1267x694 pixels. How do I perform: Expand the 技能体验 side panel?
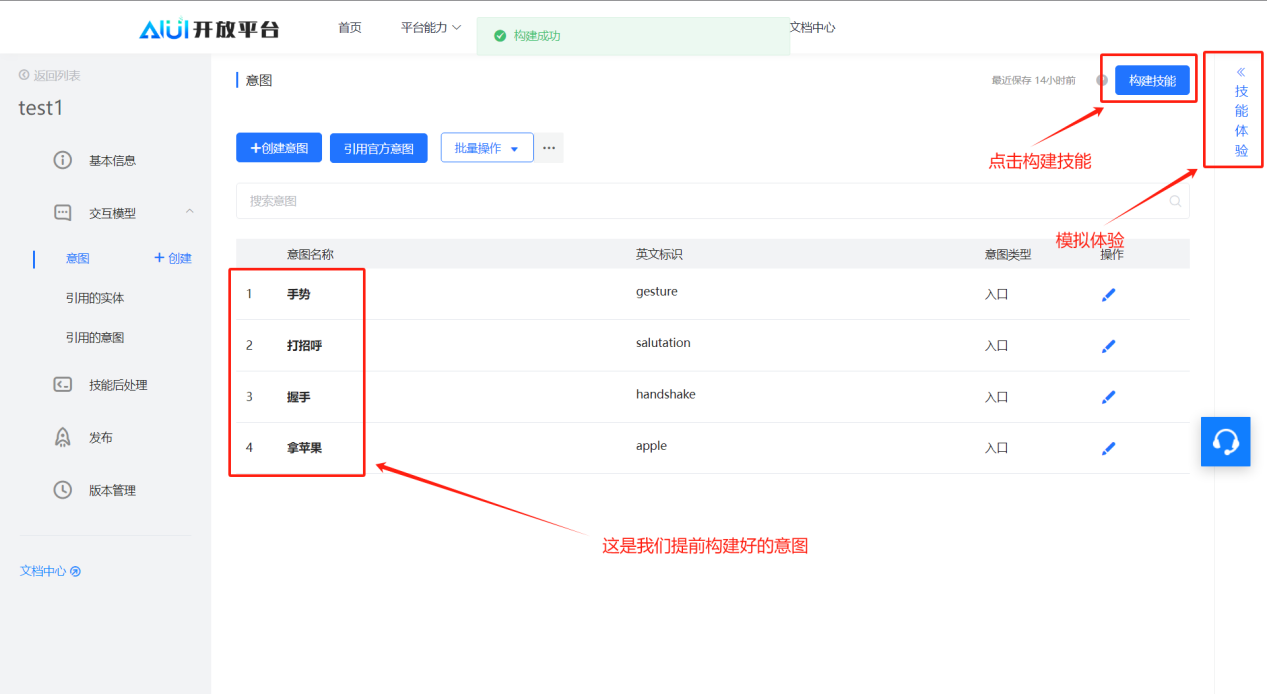point(1241,110)
